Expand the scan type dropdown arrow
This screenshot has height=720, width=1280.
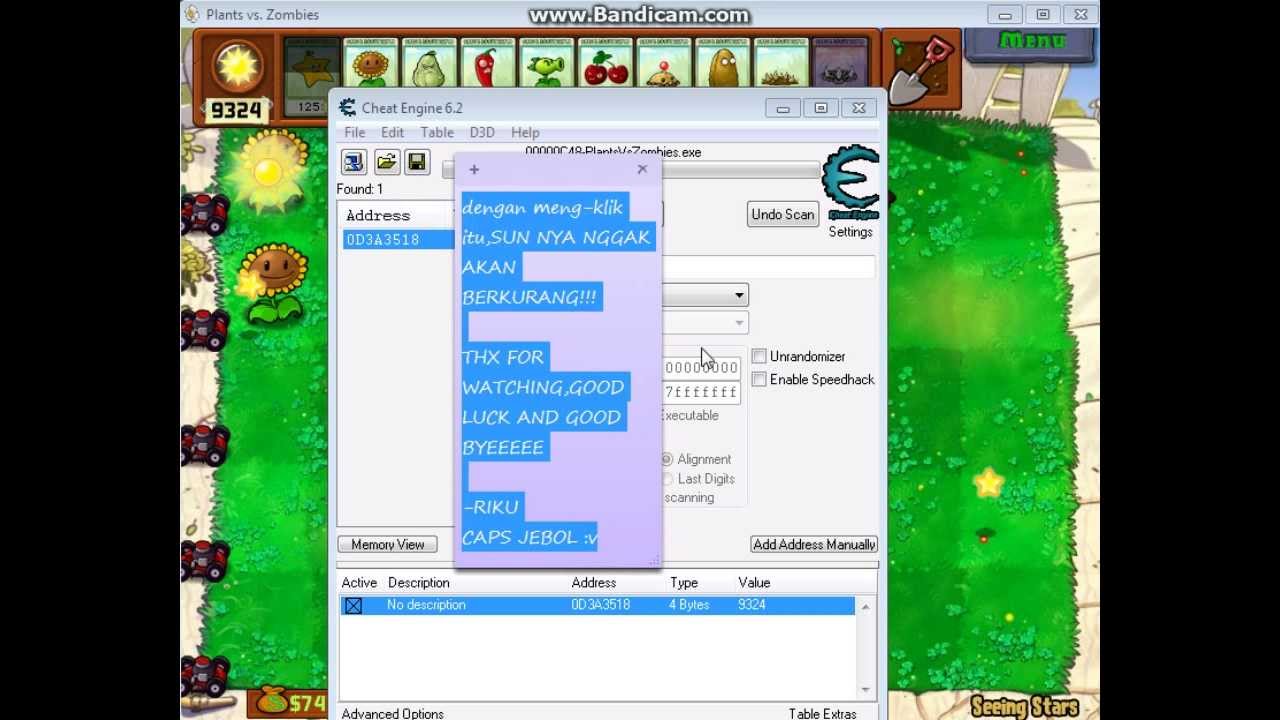[x=739, y=296]
